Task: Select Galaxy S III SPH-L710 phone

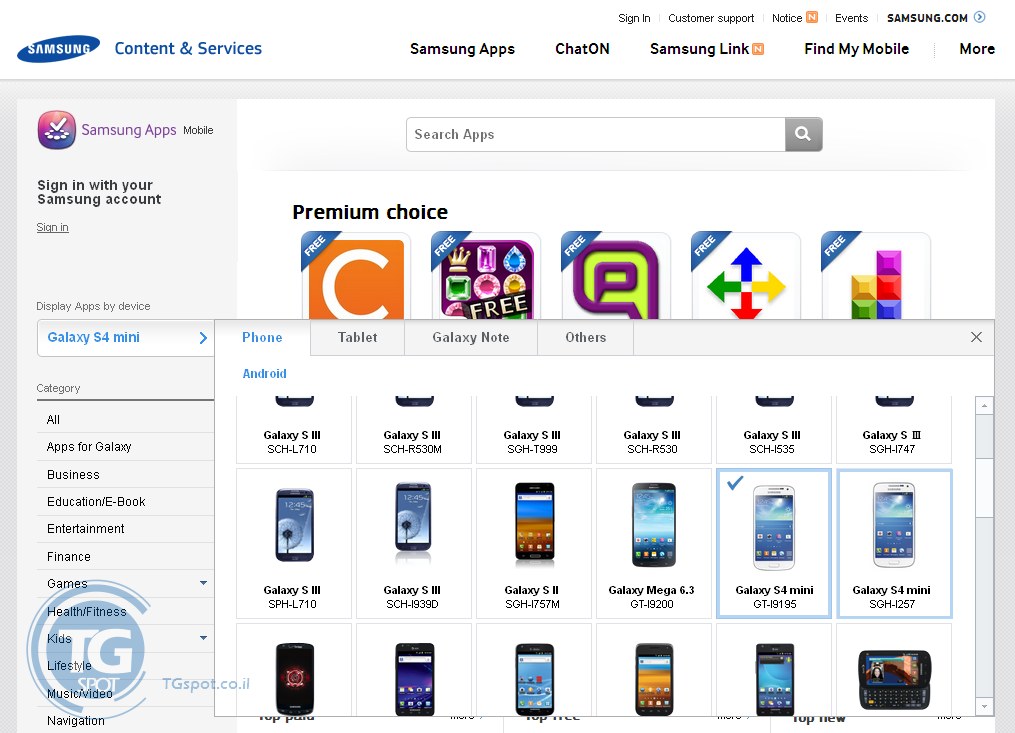Action: pyautogui.click(x=294, y=543)
